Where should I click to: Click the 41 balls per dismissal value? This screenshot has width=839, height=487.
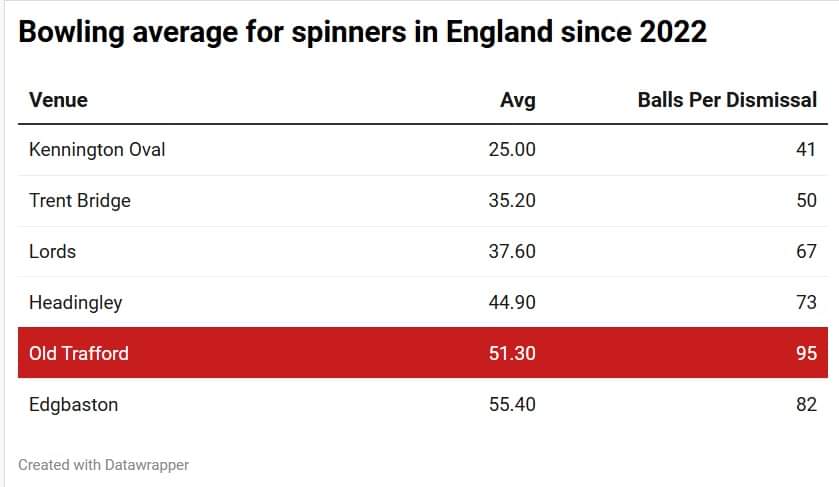pos(806,150)
